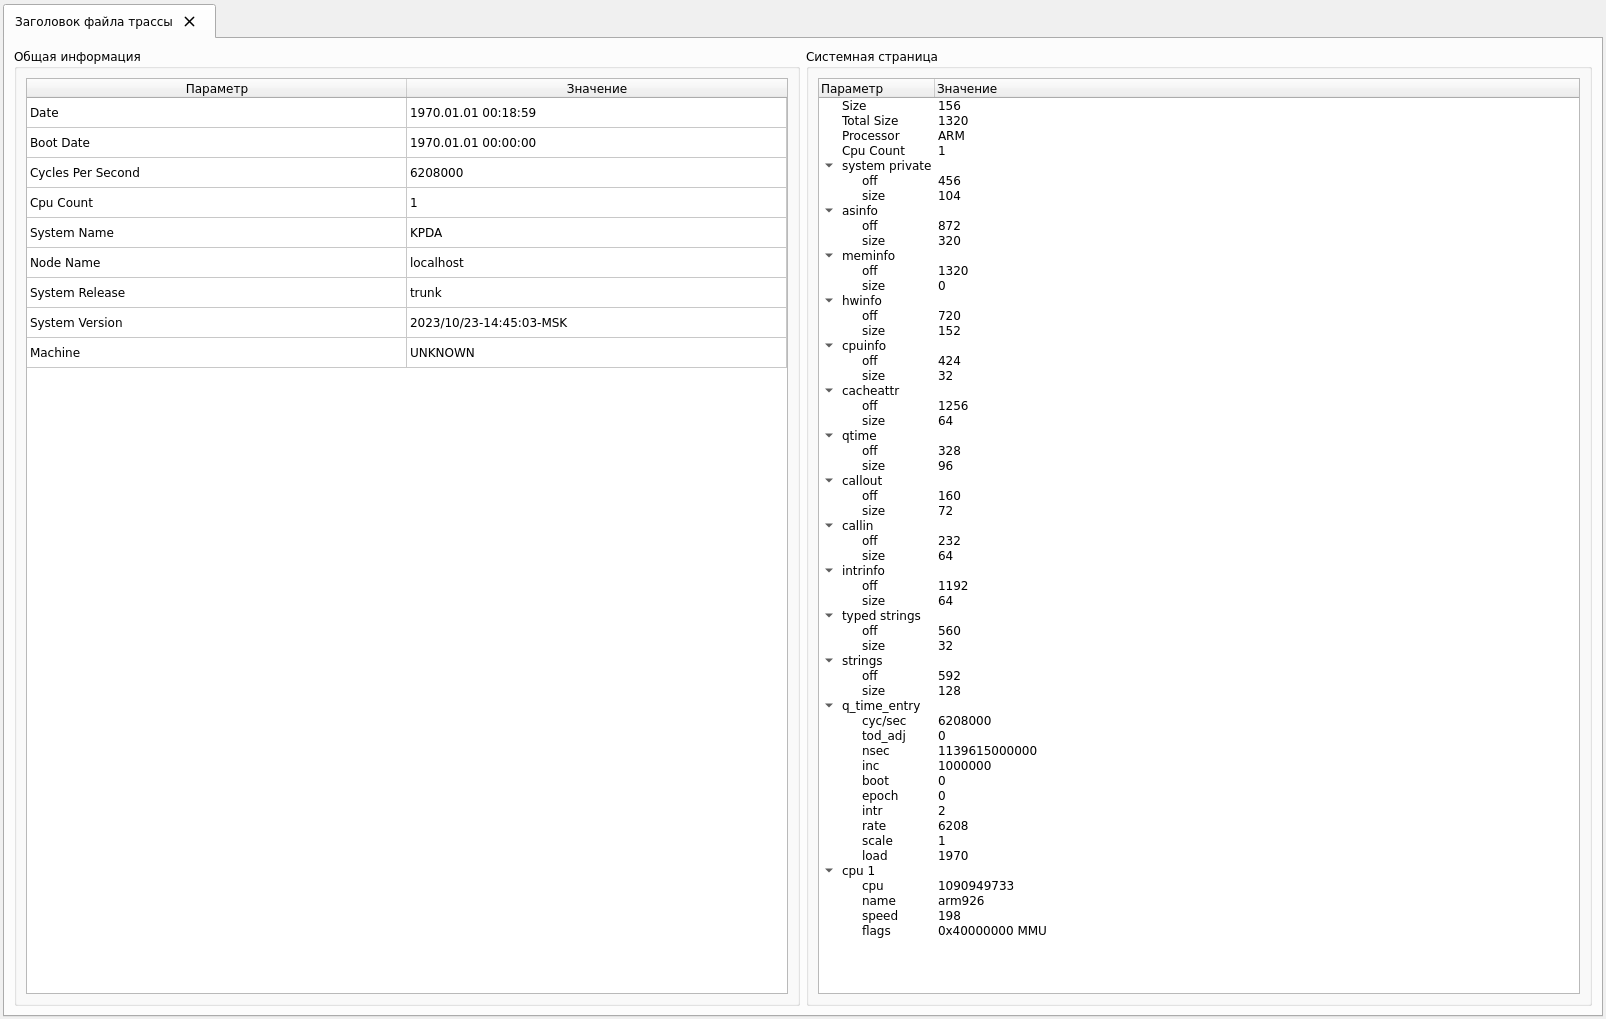Select the nsec entry under q_time_entry
This screenshot has width=1606, height=1019.
[875, 751]
